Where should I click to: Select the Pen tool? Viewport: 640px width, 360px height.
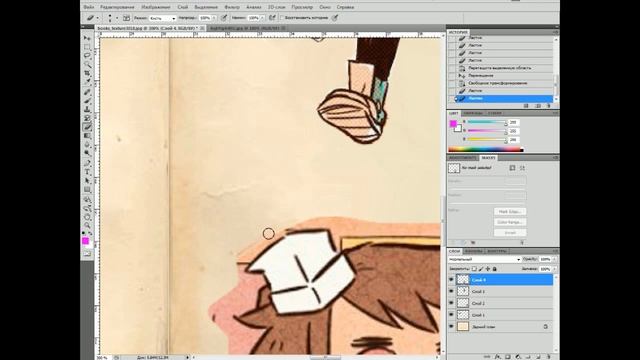pos(87,163)
